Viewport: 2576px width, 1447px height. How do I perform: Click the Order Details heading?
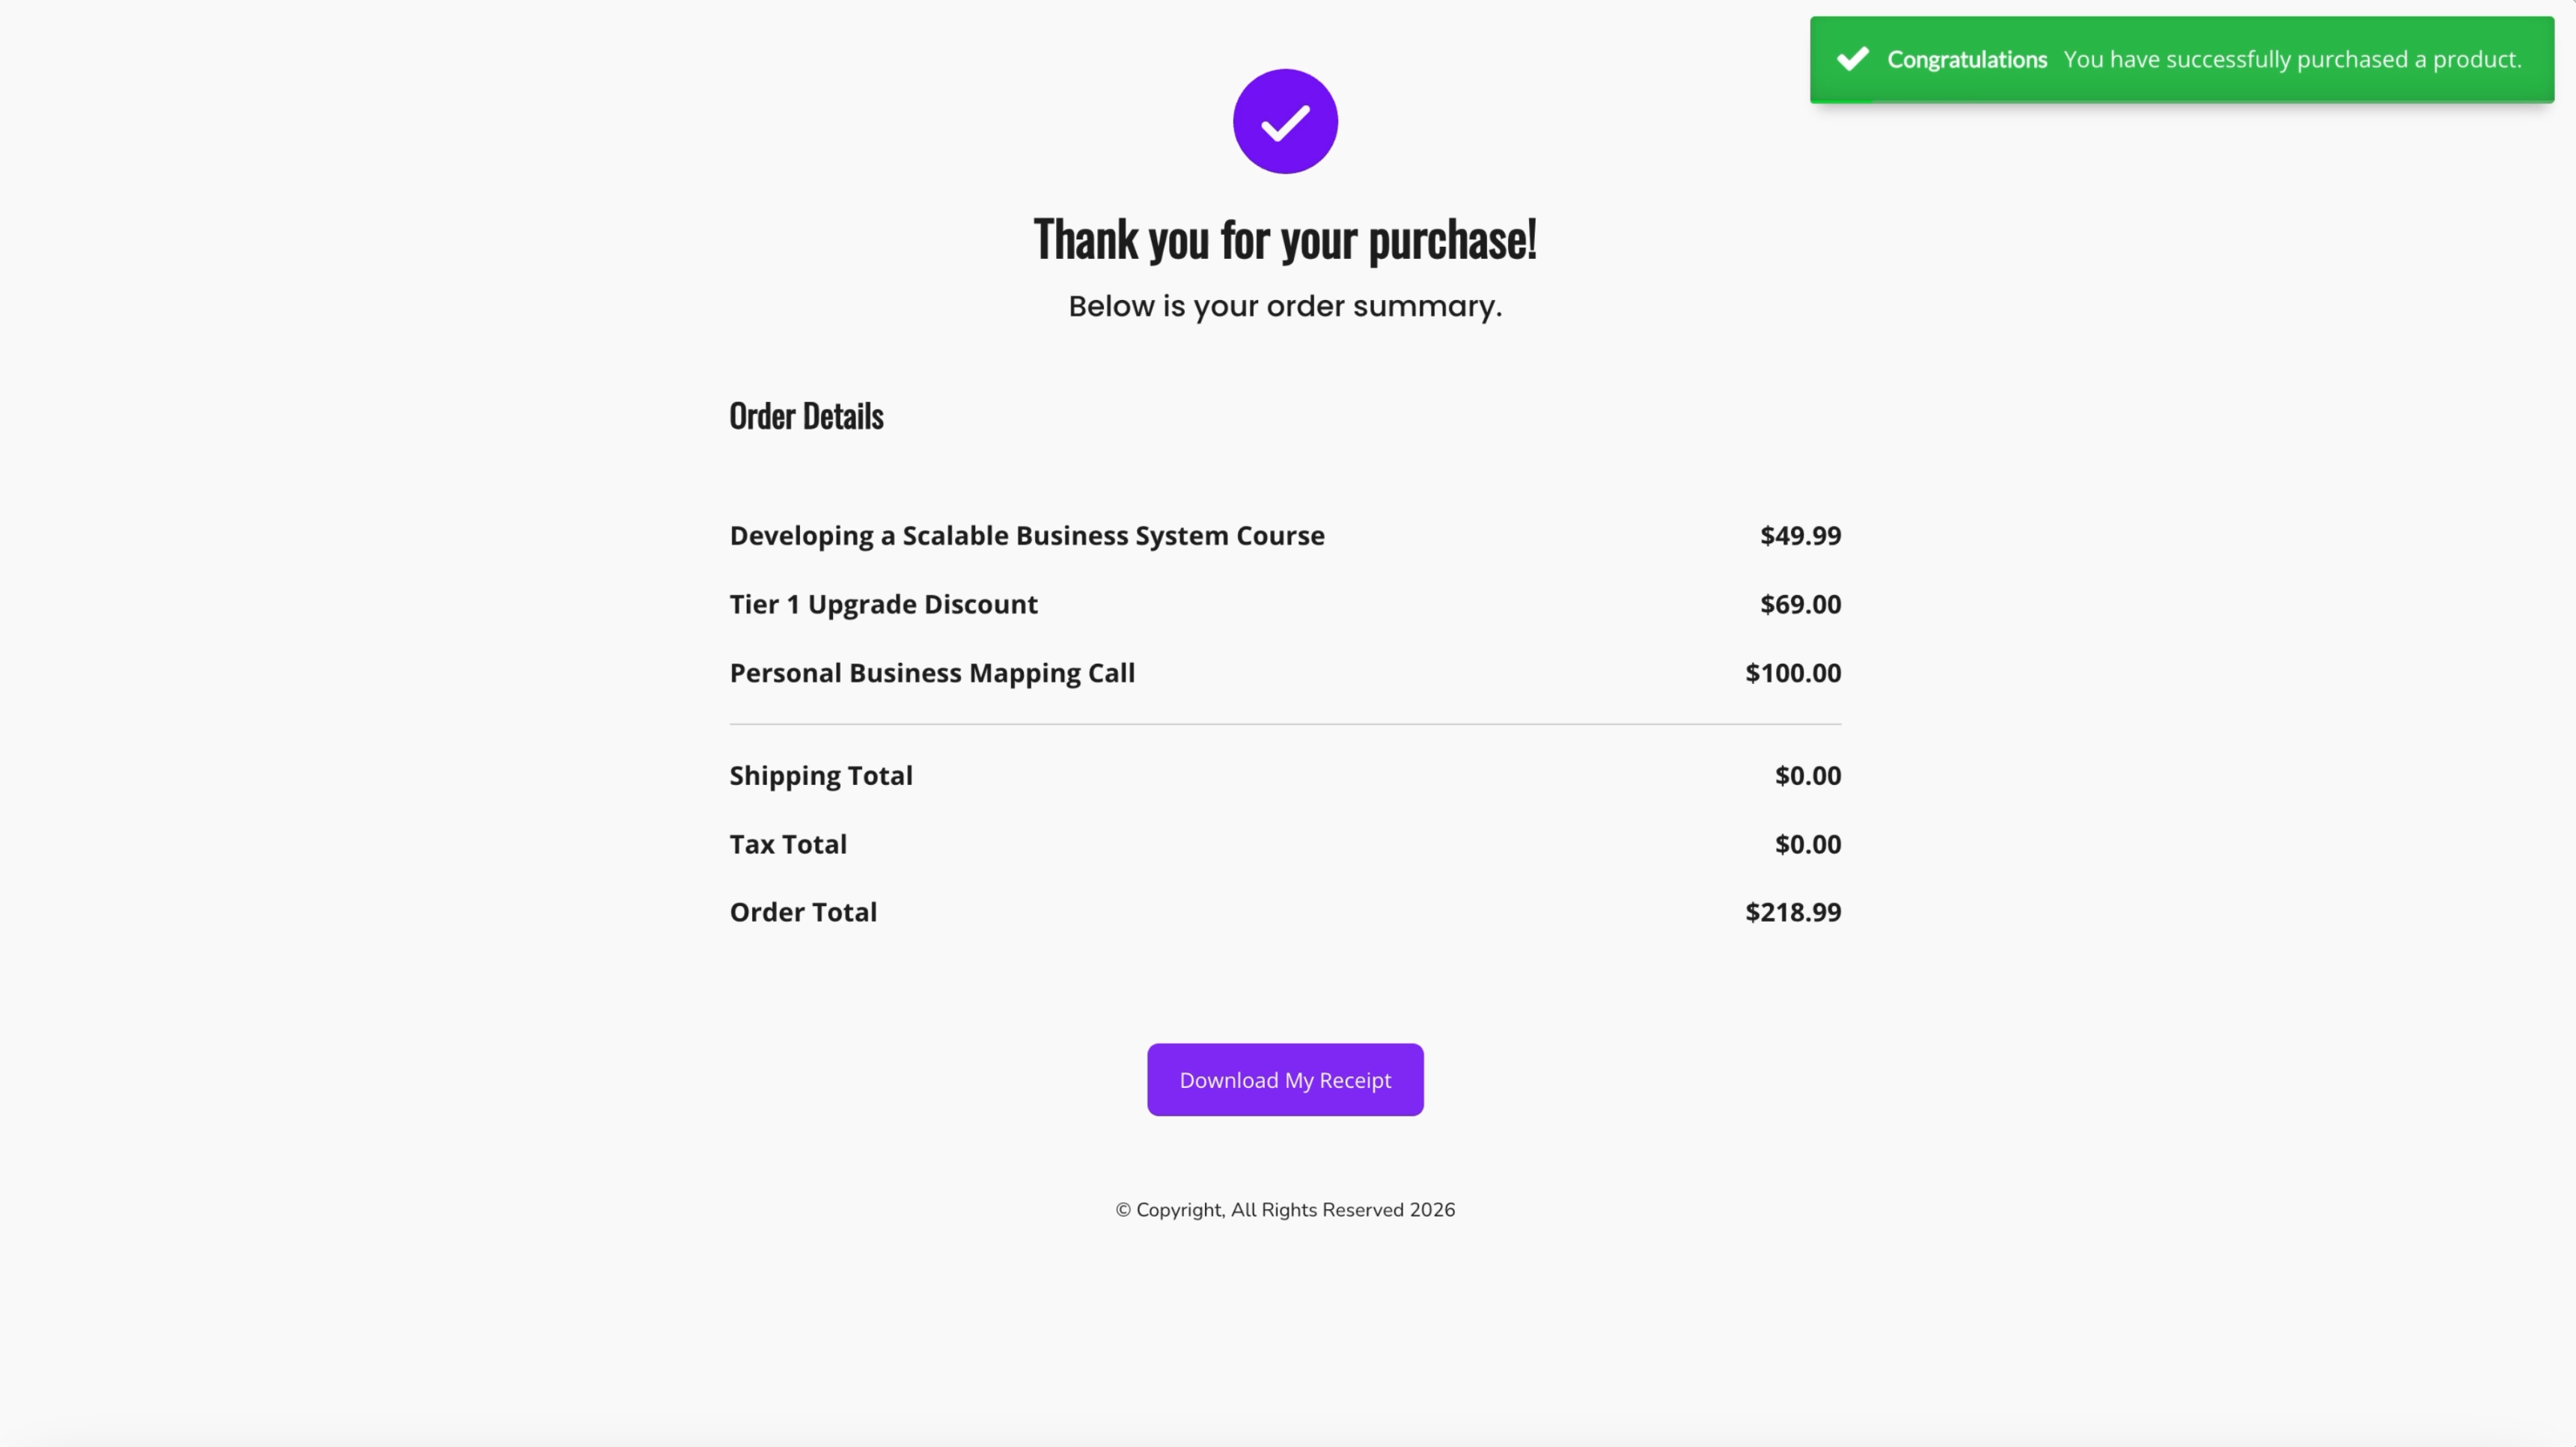(806, 416)
